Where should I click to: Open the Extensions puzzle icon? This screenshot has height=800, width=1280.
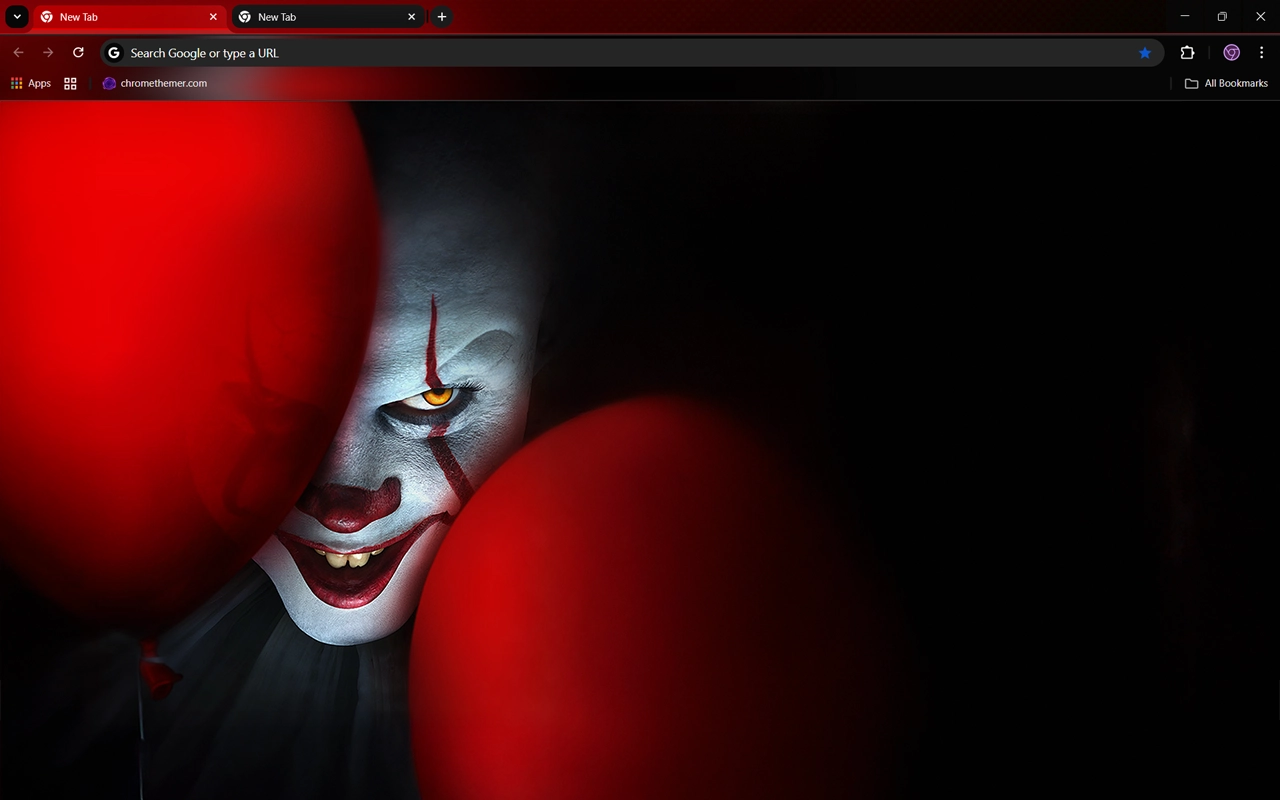[1187, 53]
